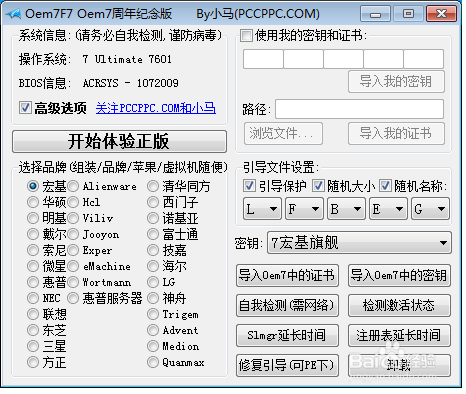Select the Trigem radio button
This screenshot has width=466, height=394.
coord(153,314)
